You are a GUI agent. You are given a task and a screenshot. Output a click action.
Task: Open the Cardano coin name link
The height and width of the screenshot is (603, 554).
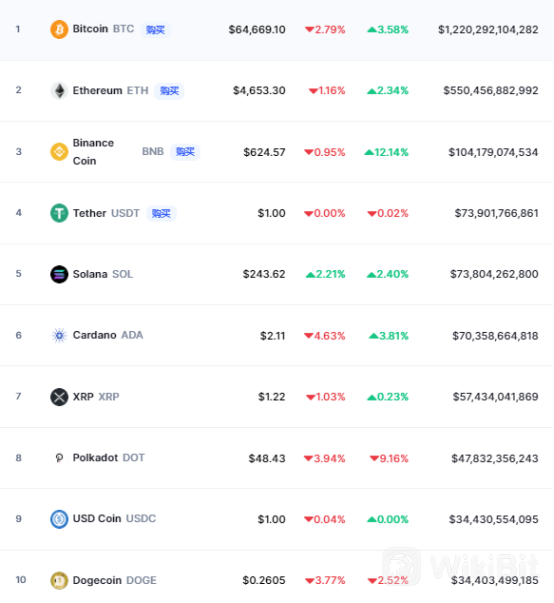click(95, 335)
